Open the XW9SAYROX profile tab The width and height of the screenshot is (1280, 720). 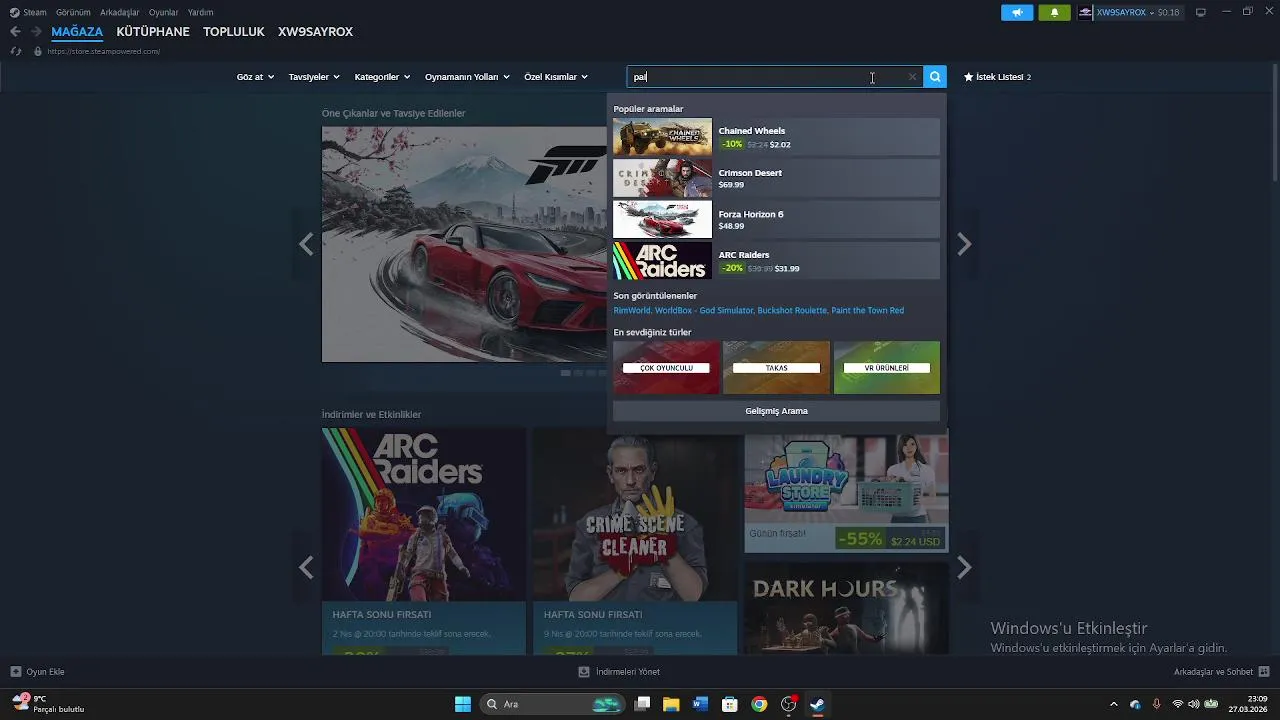click(x=315, y=32)
